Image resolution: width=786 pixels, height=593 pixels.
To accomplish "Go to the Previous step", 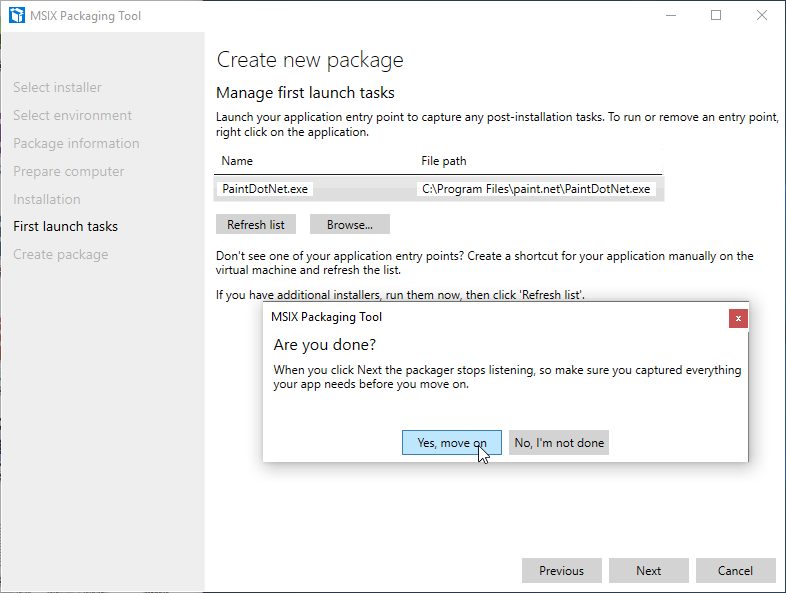I will pyautogui.click(x=561, y=570).
